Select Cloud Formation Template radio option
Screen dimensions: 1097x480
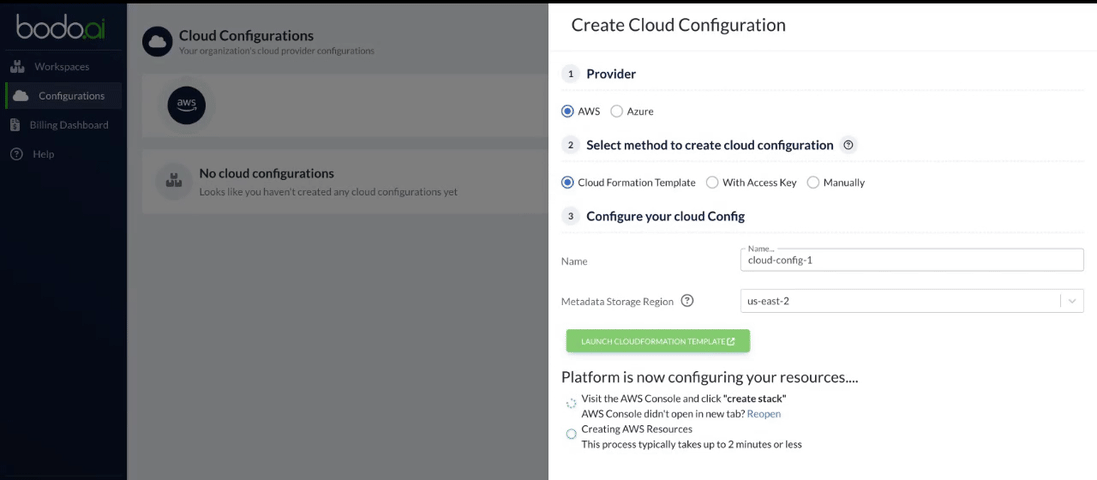pos(568,183)
